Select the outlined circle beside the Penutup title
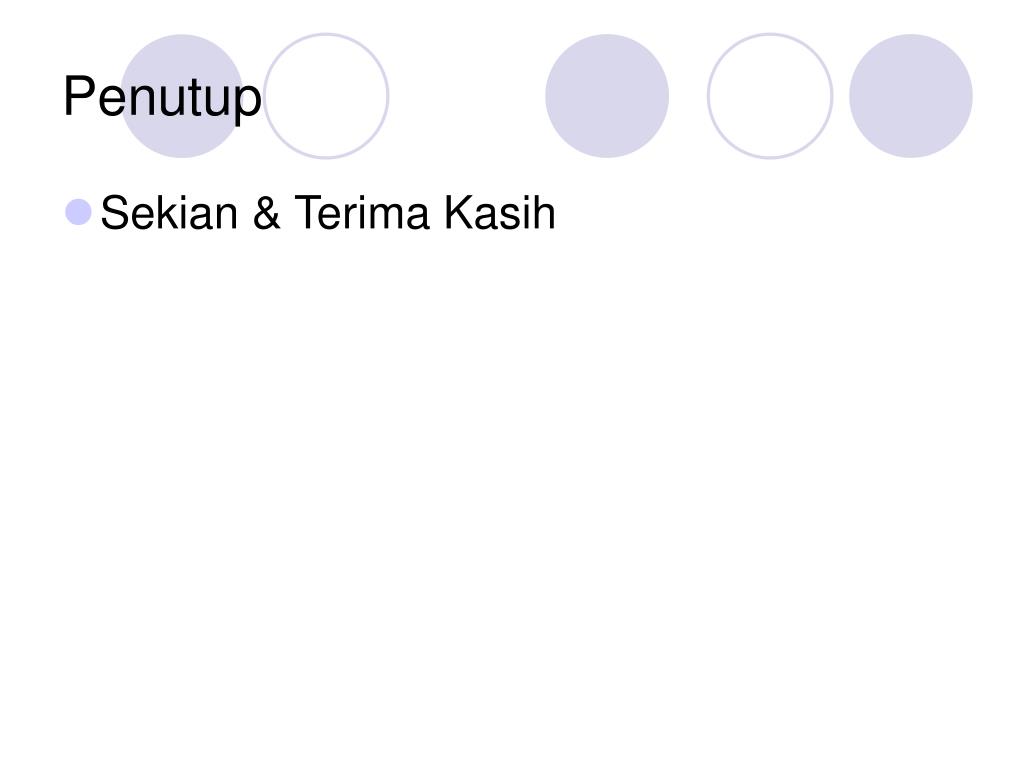The image size is (1024, 768). [326, 96]
